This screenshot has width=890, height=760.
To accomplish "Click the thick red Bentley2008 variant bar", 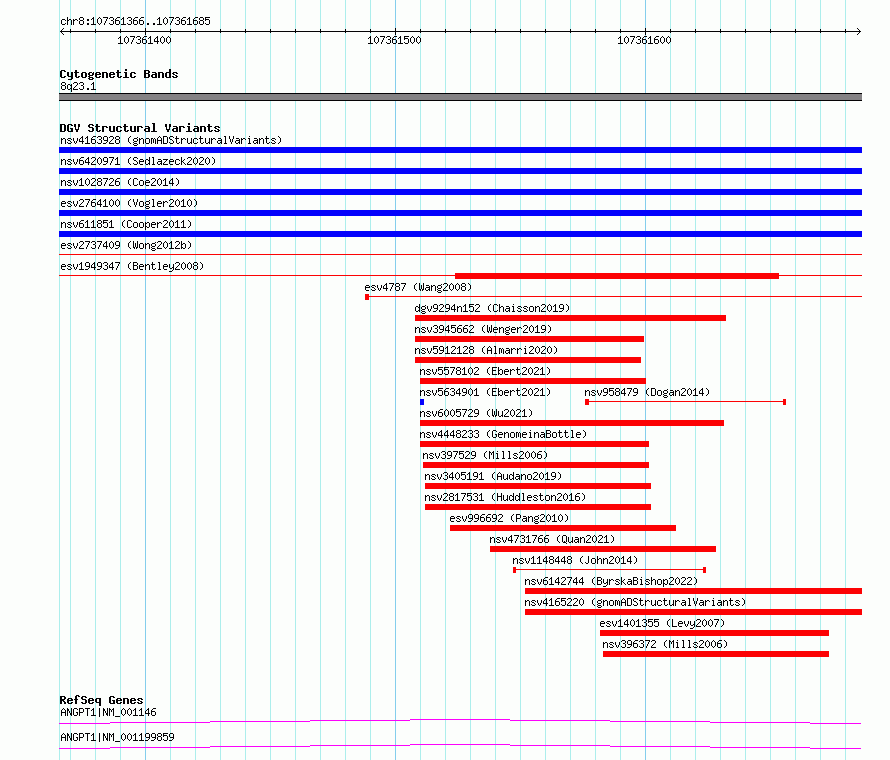I will click(617, 276).
